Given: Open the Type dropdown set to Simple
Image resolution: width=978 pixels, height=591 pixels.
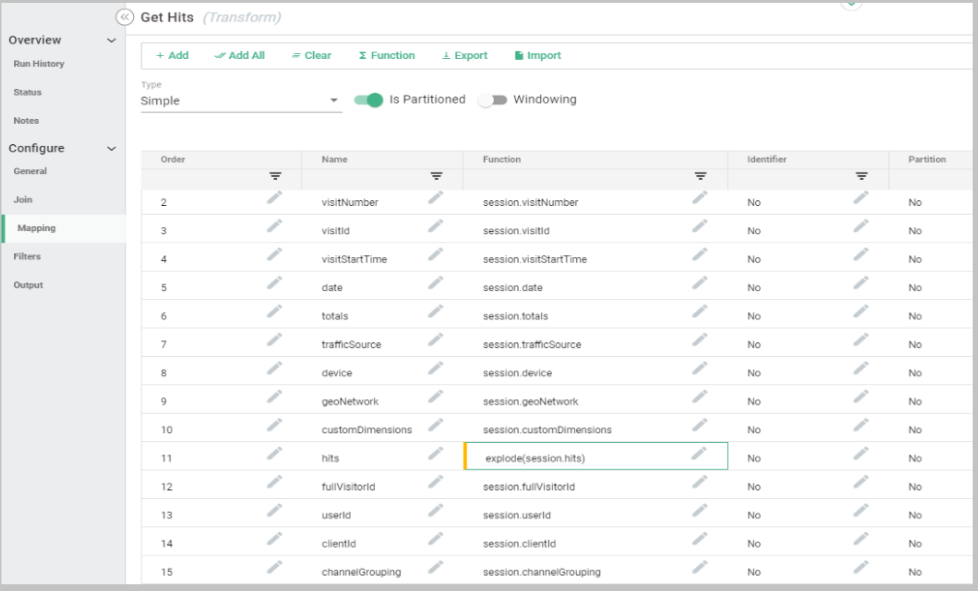Looking at the screenshot, I should tap(240, 101).
